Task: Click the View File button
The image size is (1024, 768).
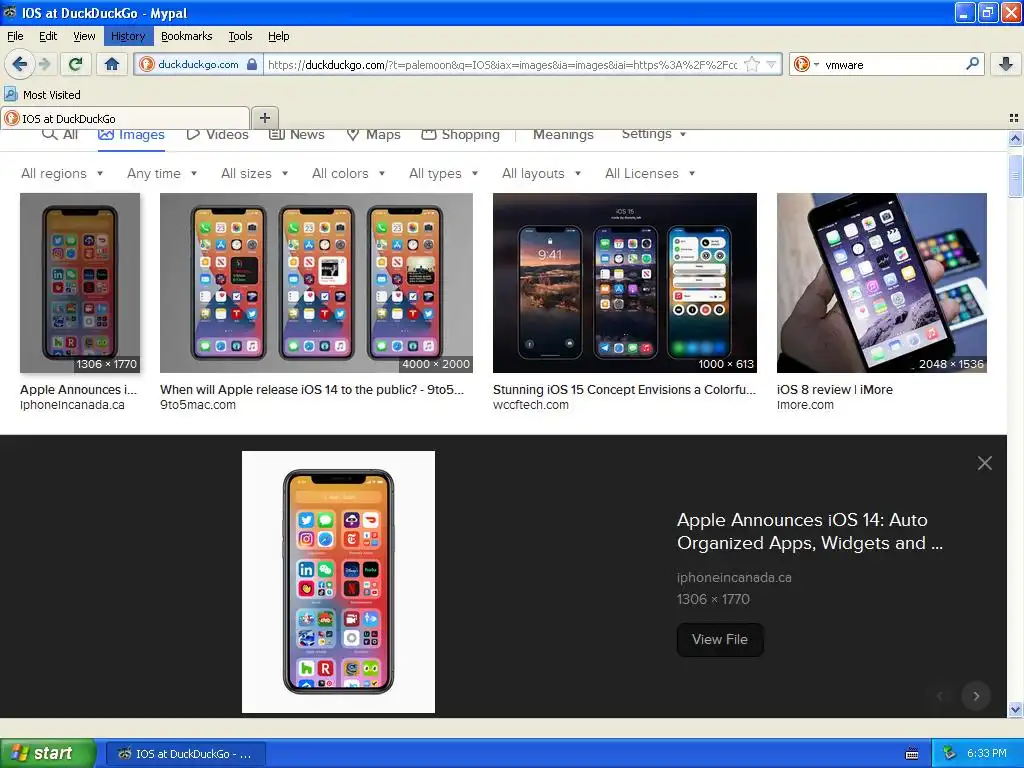Action: [x=720, y=639]
